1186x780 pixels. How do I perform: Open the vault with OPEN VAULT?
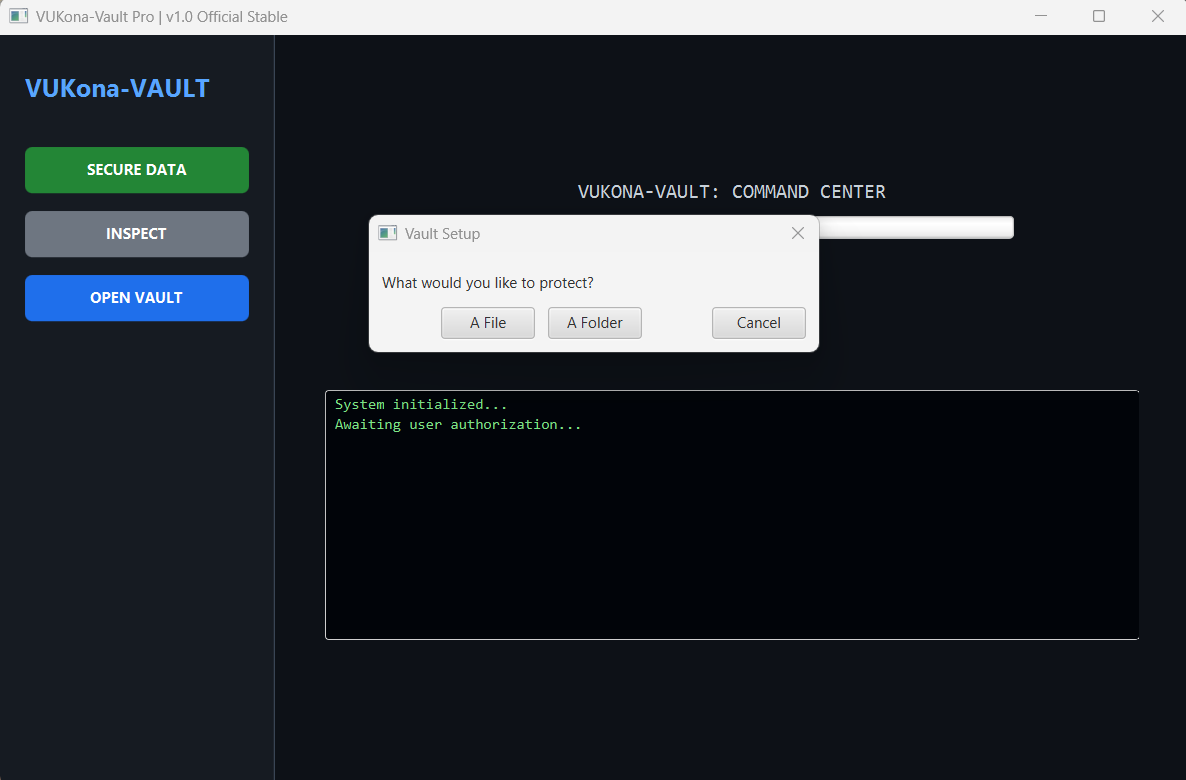136,297
